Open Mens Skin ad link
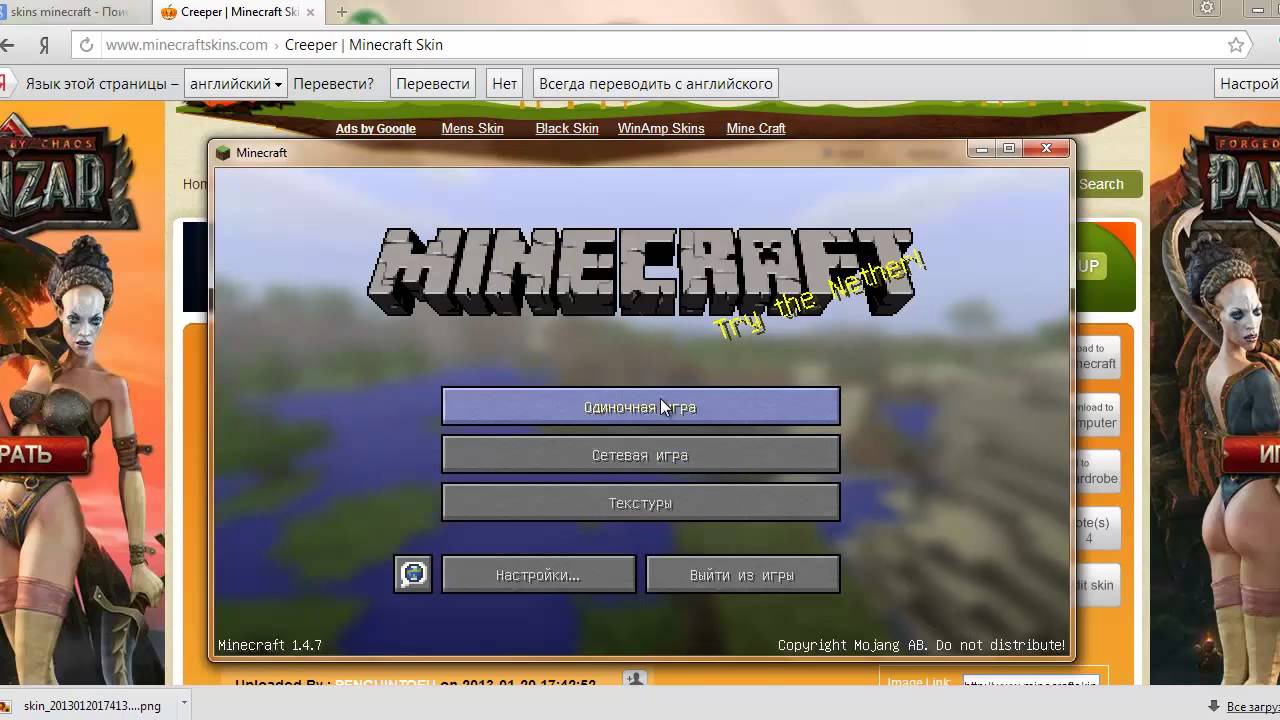Viewport: 1280px width, 720px height. coord(472,129)
